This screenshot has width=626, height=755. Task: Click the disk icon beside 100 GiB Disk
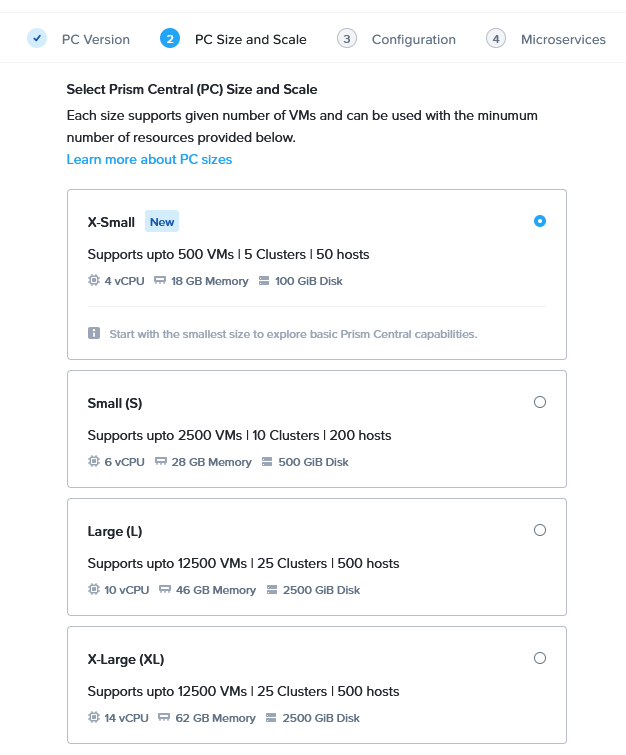pyautogui.click(x=264, y=281)
